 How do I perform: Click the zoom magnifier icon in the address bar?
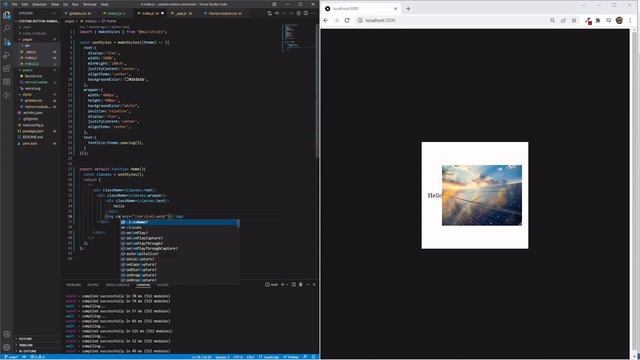(552, 20)
